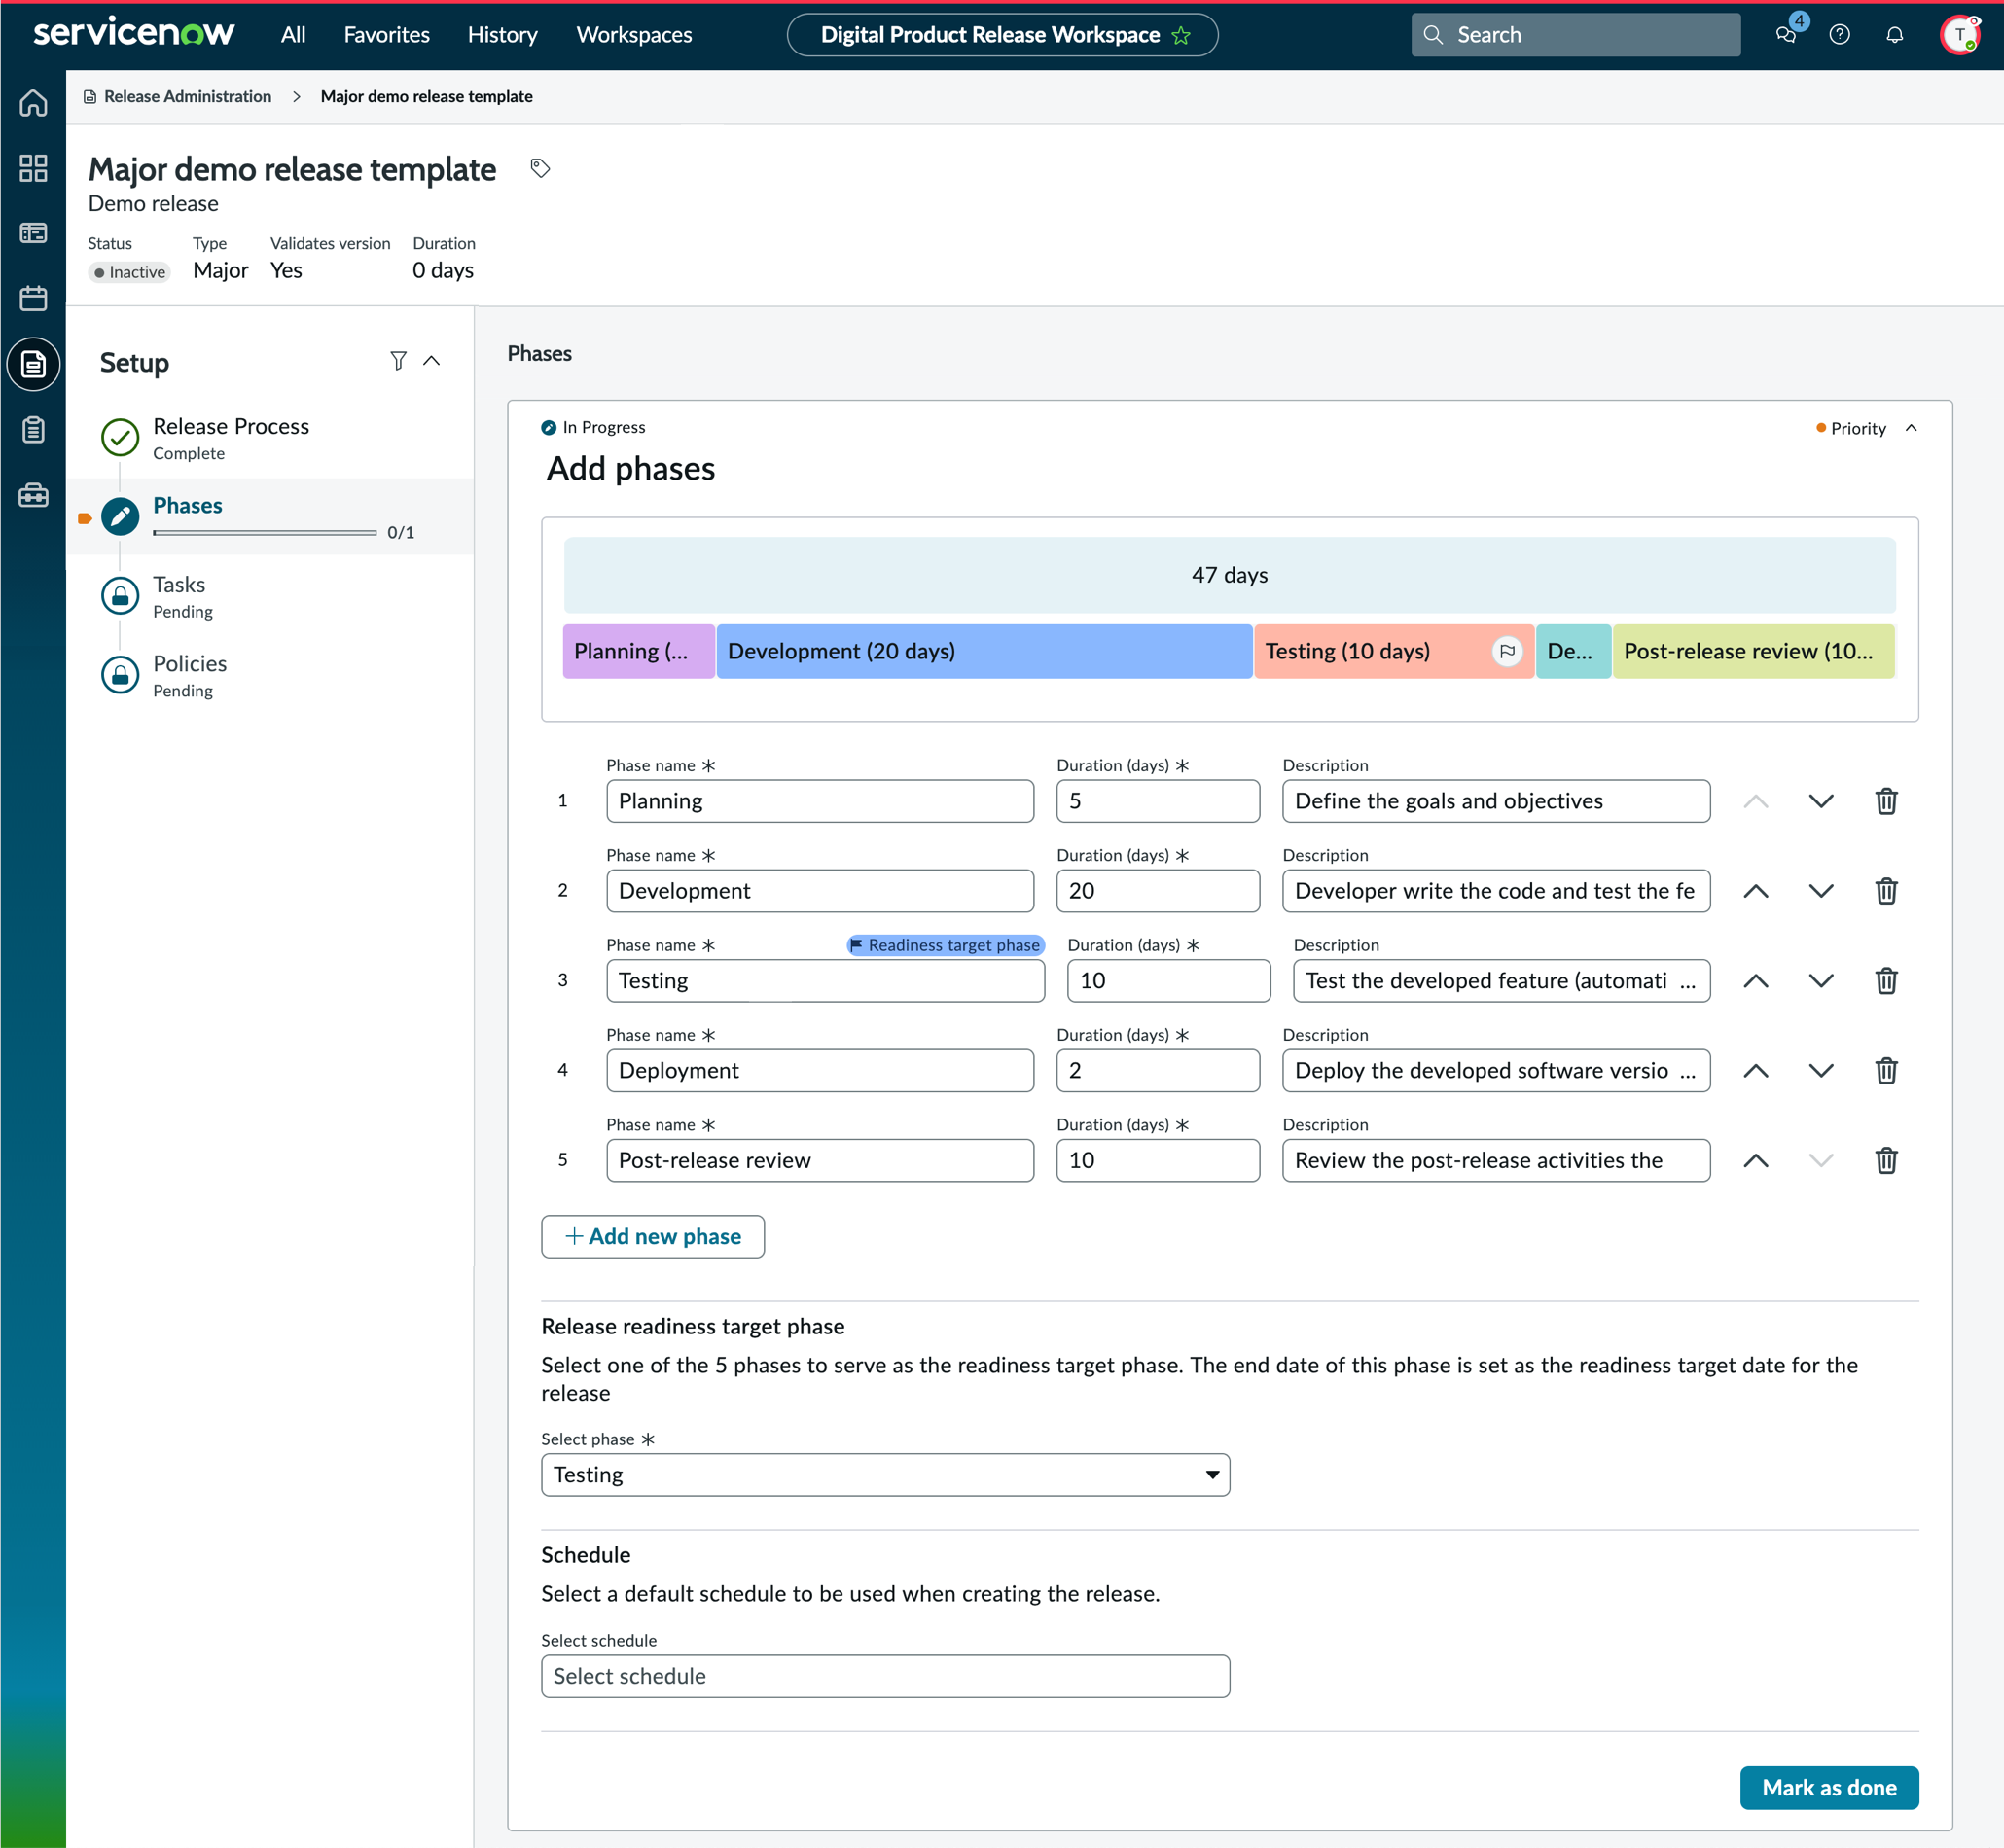Open the toolbox icon in sidebar
This screenshot has width=2004, height=1848.
click(x=33, y=495)
